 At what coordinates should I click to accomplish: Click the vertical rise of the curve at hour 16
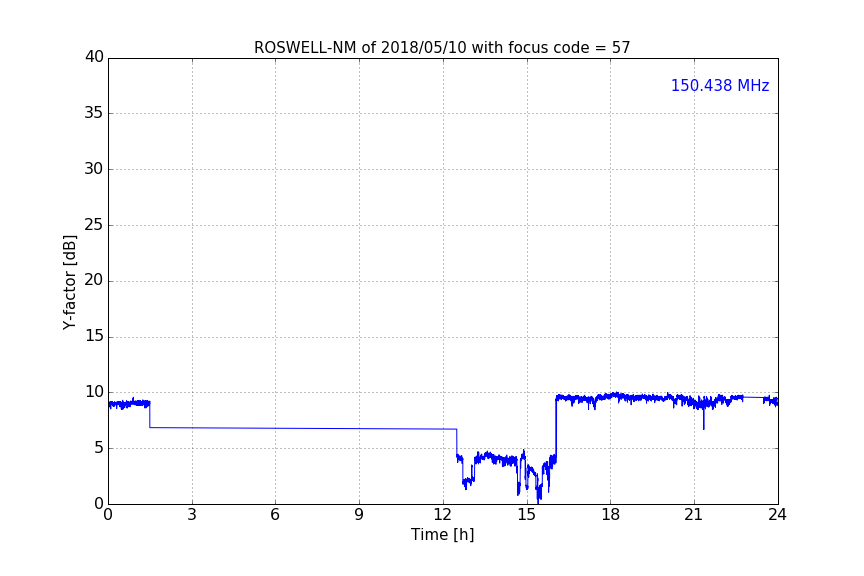[x=556, y=427]
